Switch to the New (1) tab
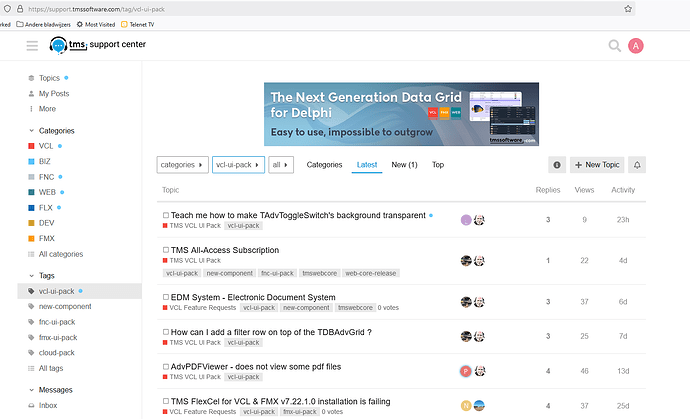This screenshot has height=419, width=690. 404,165
